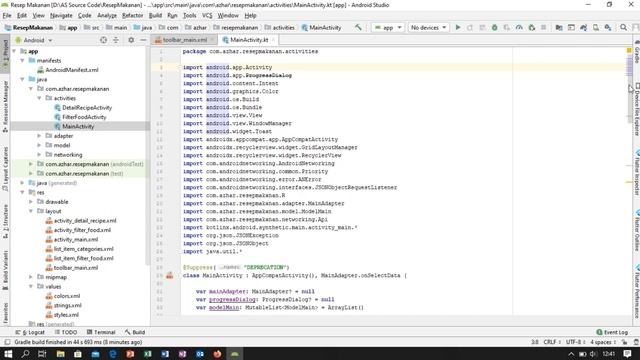Expand the drawable folder
The image size is (640, 360).
pyautogui.click(x=31, y=202)
